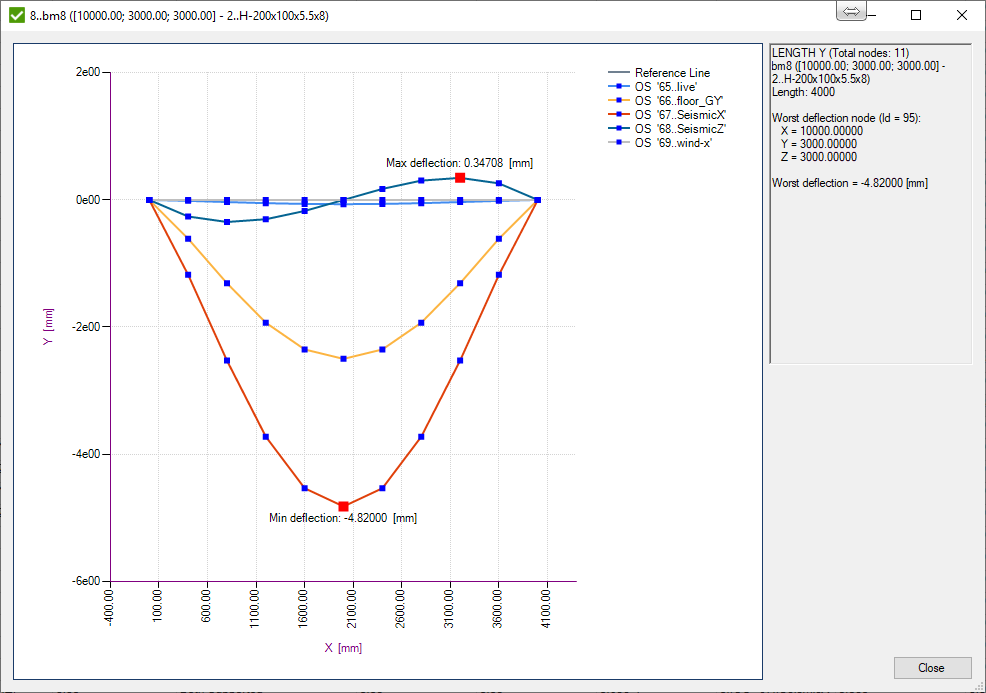Click the 'OS 65..live' legend marker icon
The image size is (986, 693).
pos(621,86)
